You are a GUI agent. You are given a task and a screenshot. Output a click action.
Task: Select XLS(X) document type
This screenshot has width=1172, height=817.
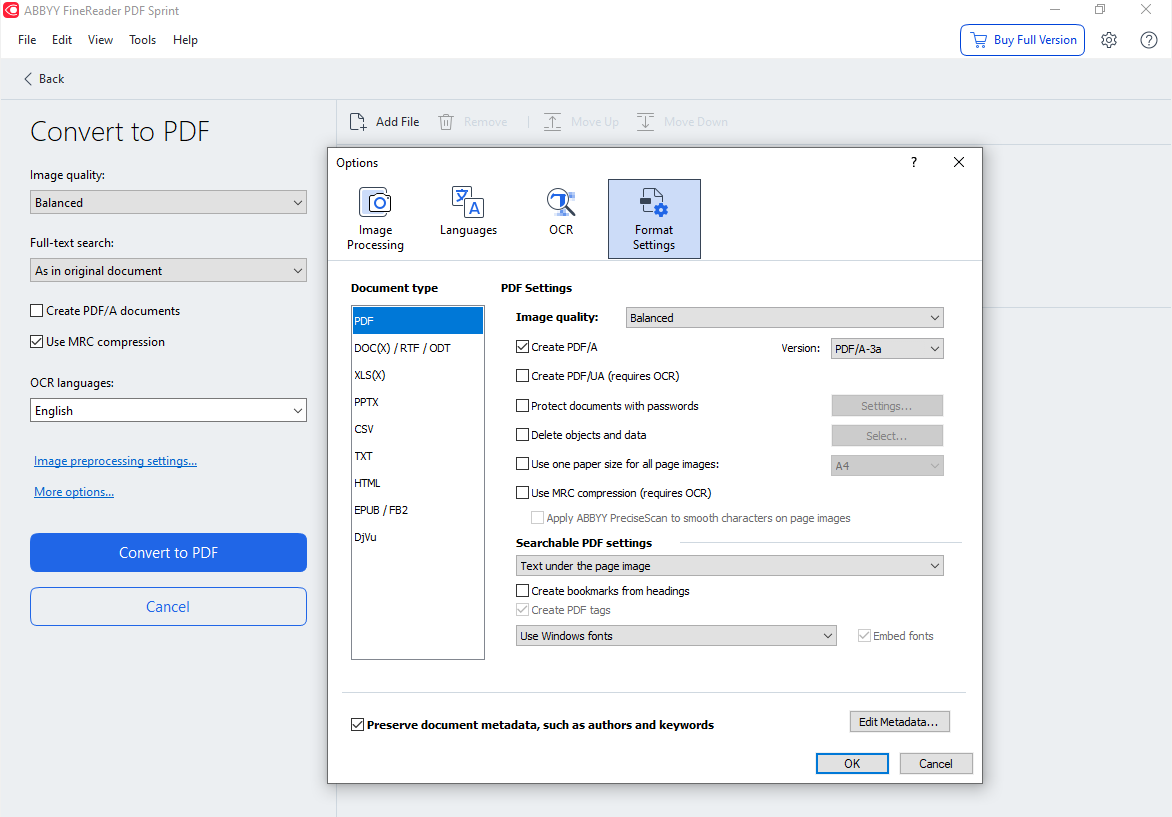point(417,375)
